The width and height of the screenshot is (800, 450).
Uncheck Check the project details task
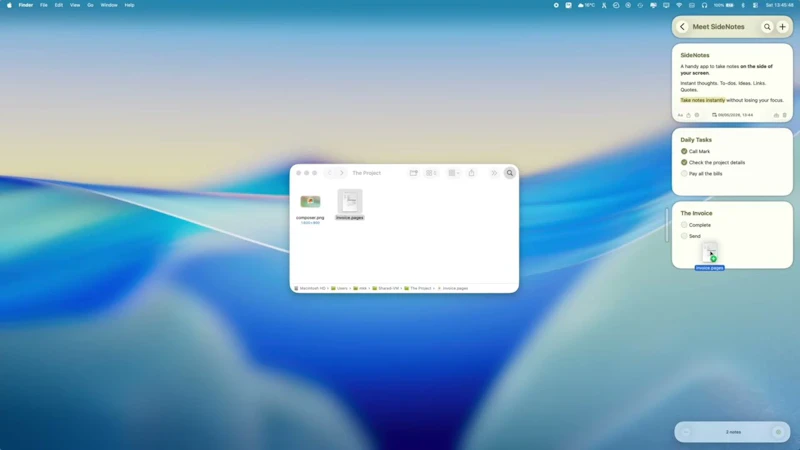684,162
